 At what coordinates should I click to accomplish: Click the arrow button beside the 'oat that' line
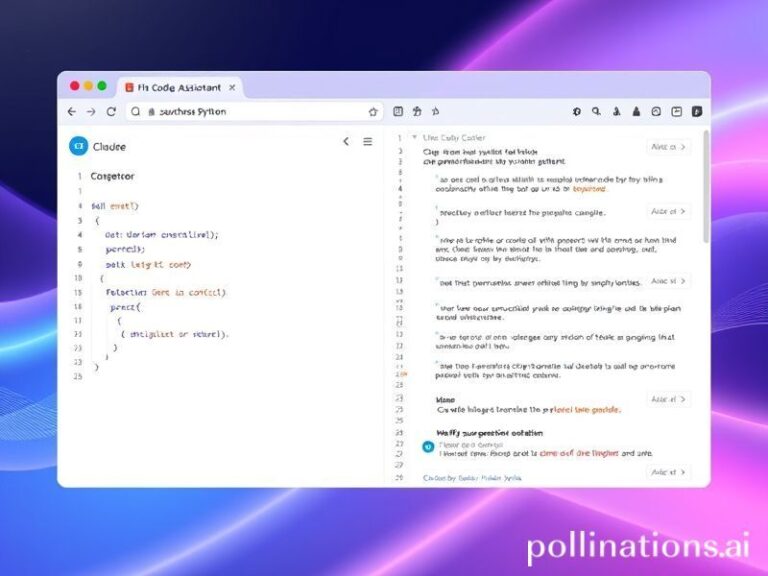tap(669, 281)
